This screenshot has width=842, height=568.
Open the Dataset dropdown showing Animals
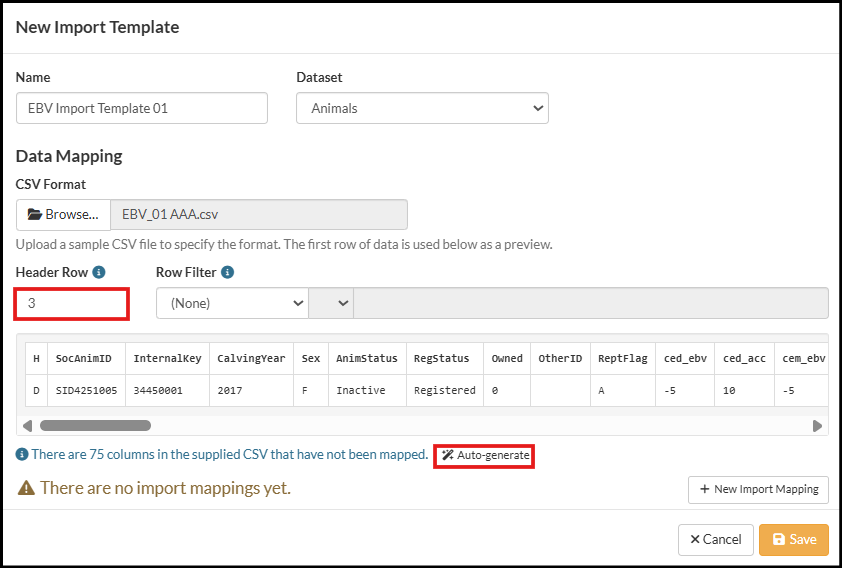click(x=422, y=108)
